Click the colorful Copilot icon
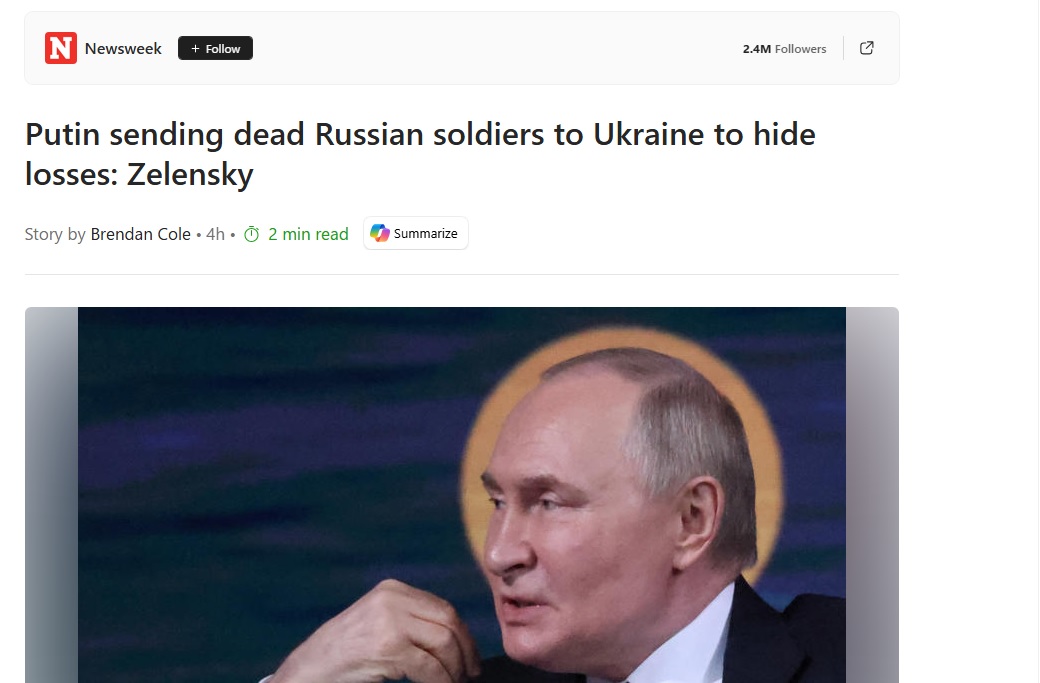The height and width of the screenshot is (683, 1040). (380, 233)
